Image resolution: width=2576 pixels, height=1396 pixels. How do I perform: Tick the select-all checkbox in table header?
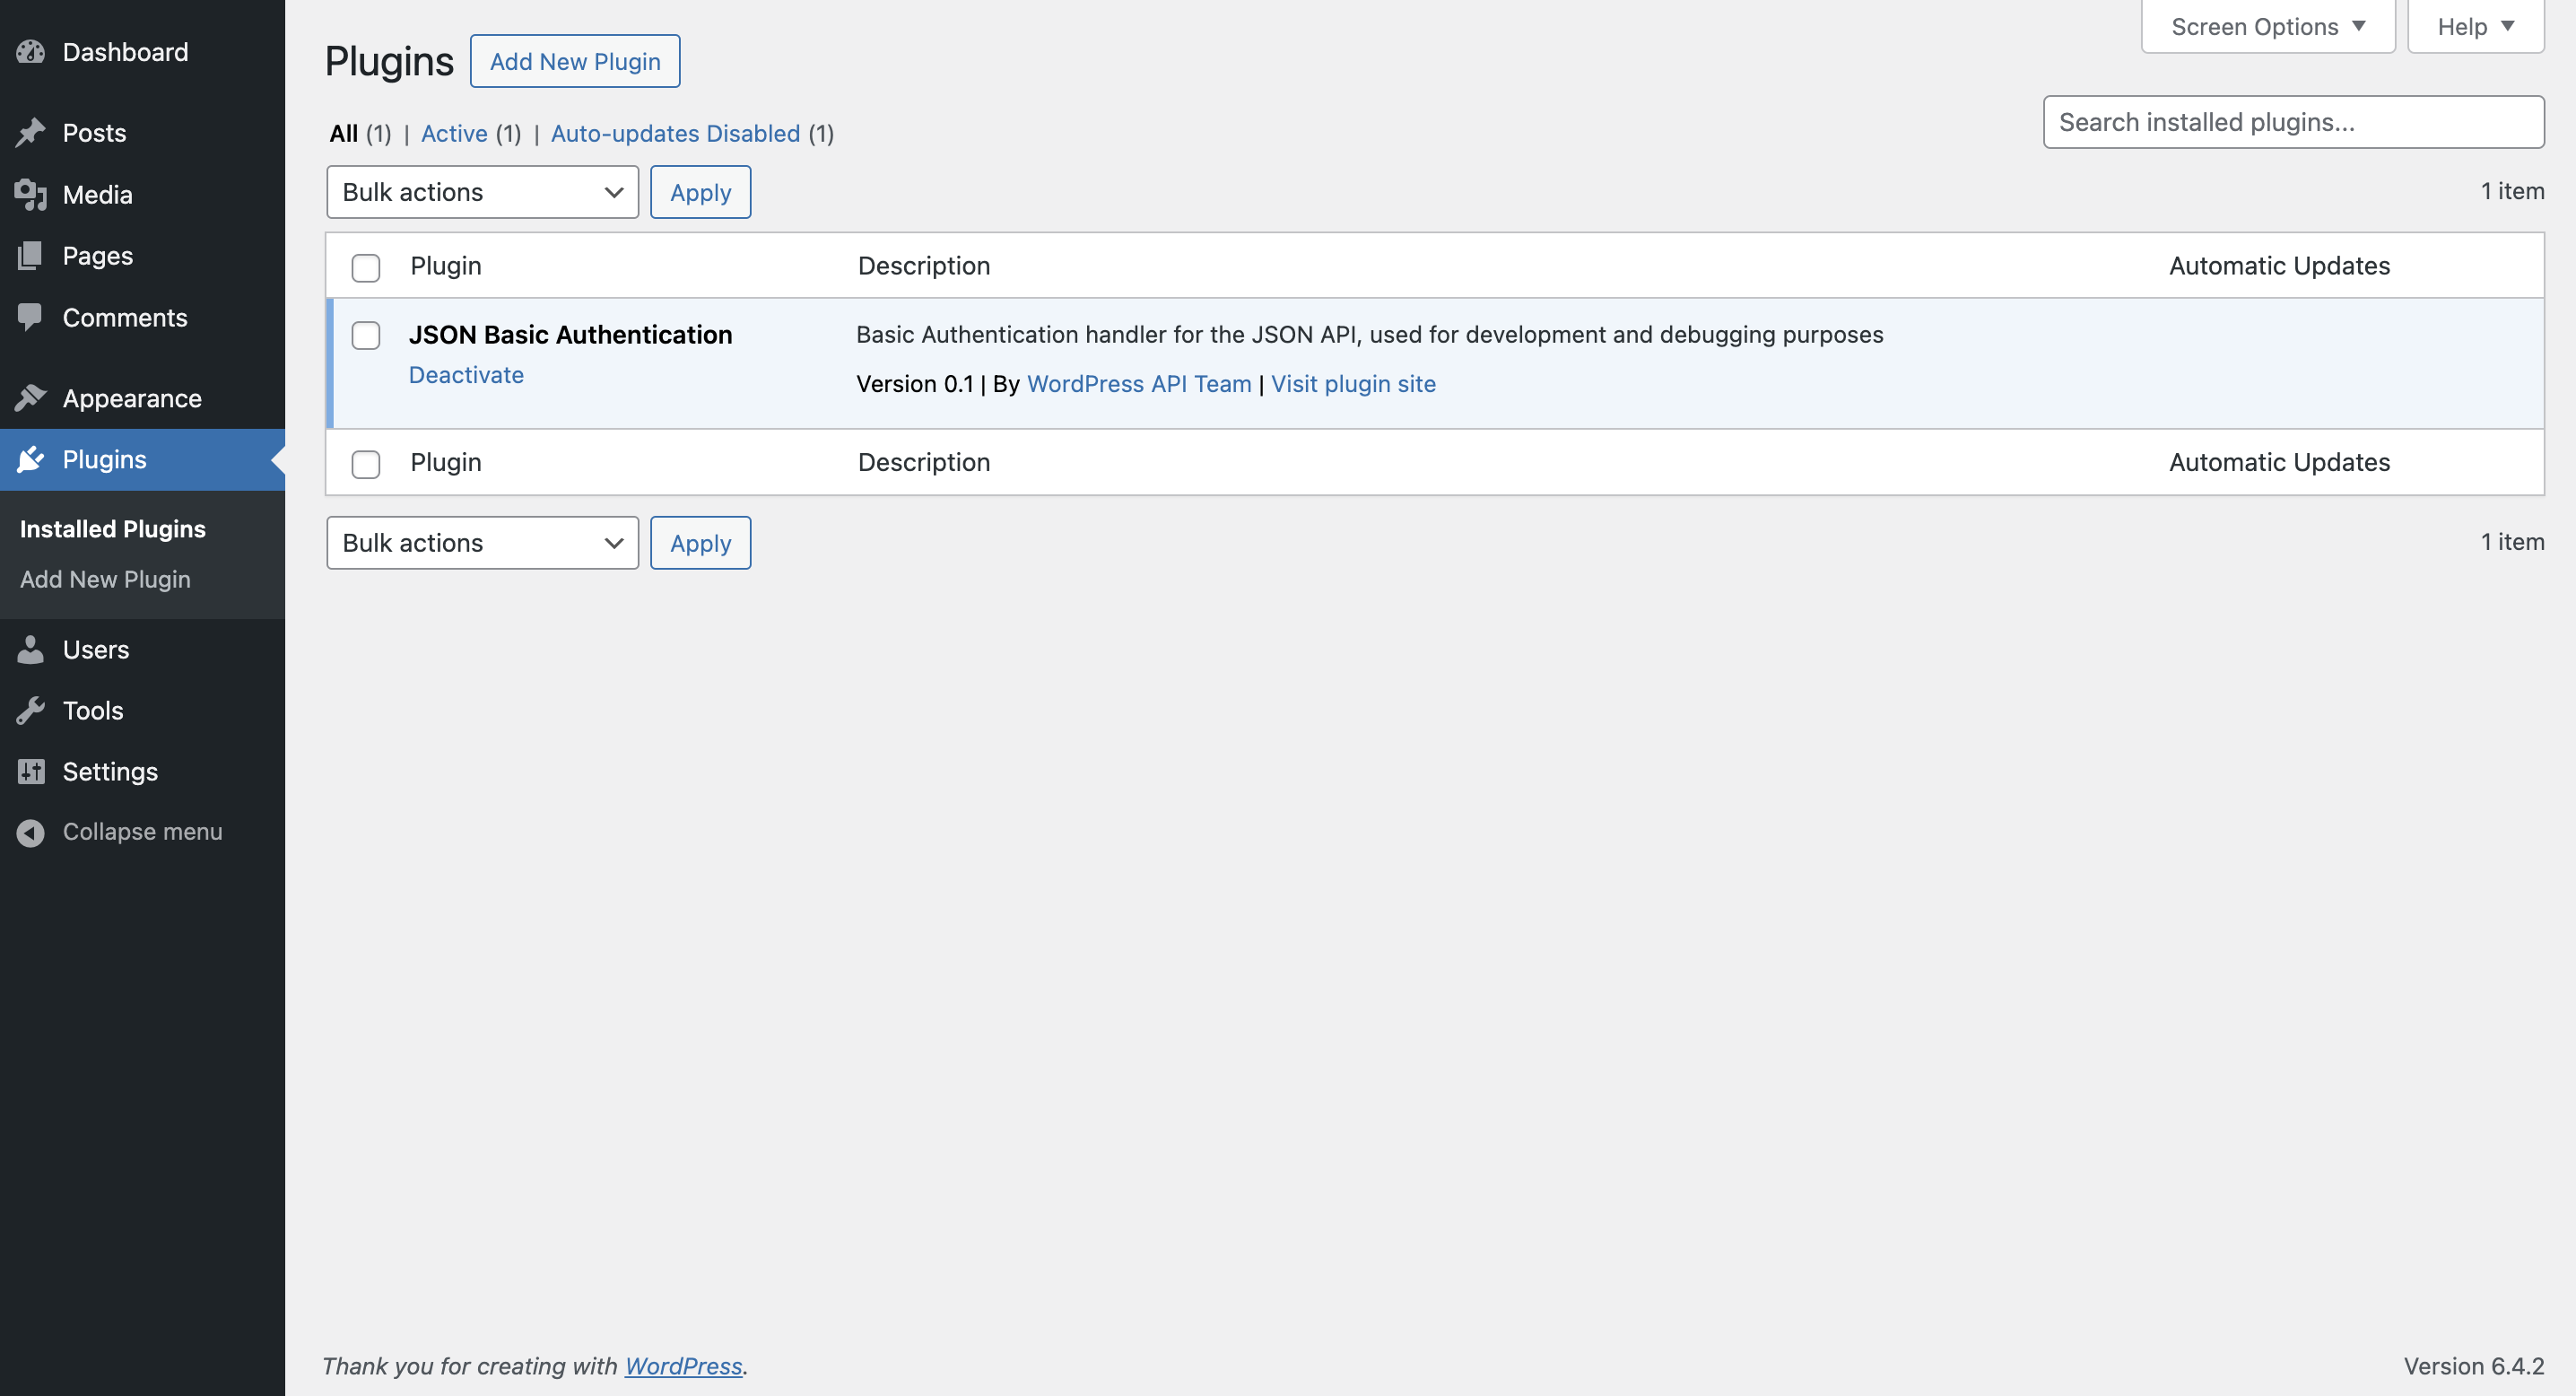pos(366,267)
